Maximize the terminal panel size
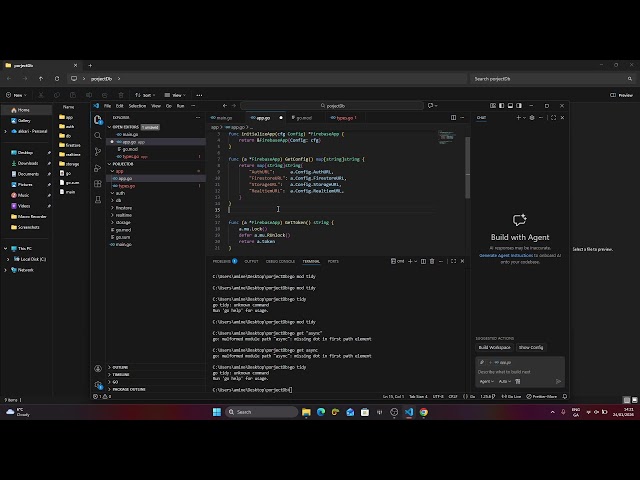 coord(453,261)
